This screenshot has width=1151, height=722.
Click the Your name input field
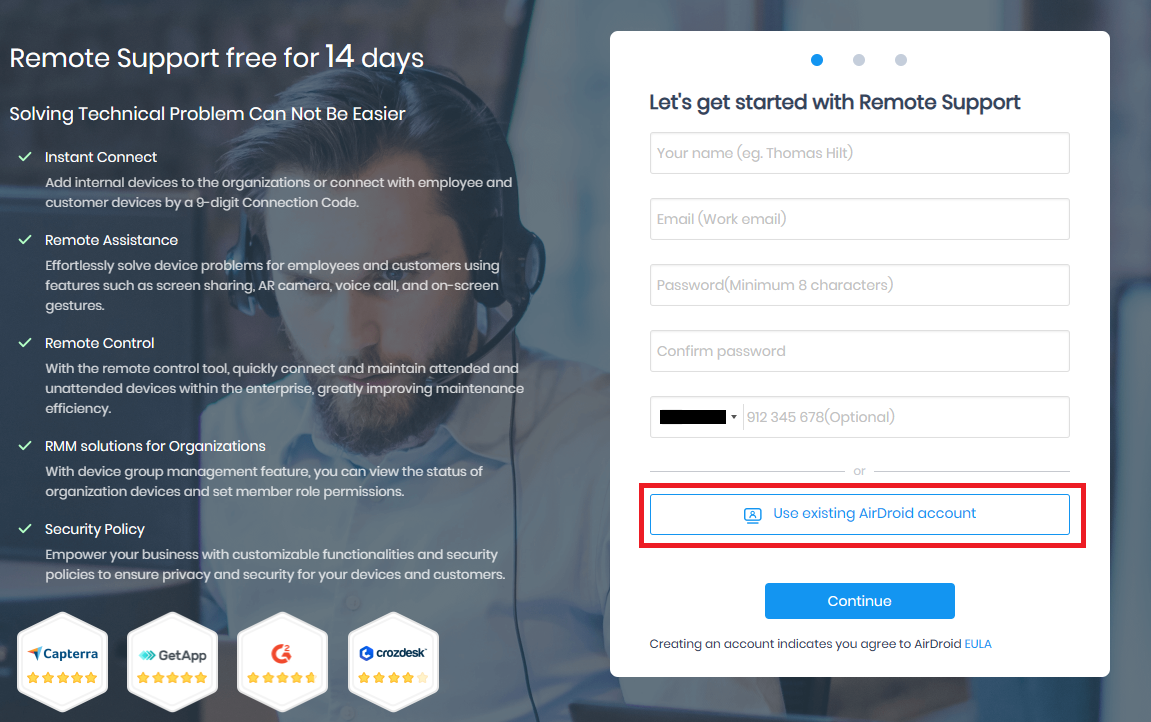point(860,153)
